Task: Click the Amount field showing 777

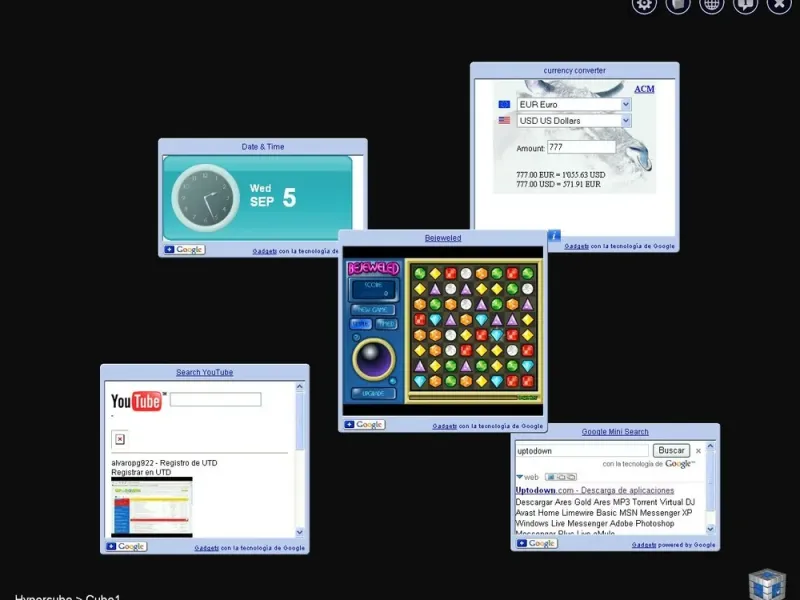Action: pyautogui.click(x=582, y=147)
